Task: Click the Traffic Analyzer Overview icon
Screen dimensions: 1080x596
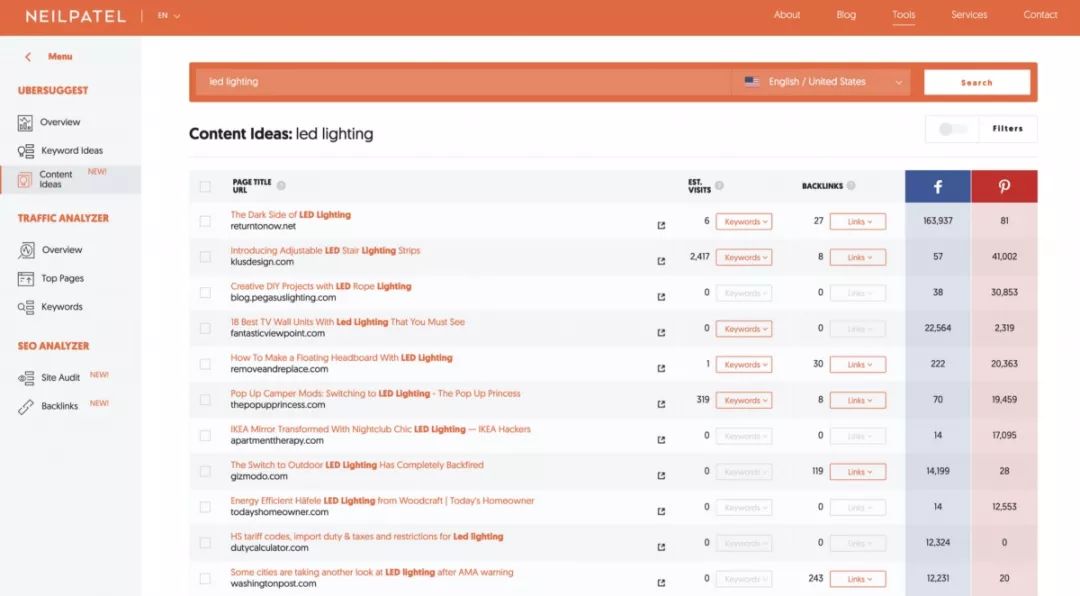Action: [26, 250]
